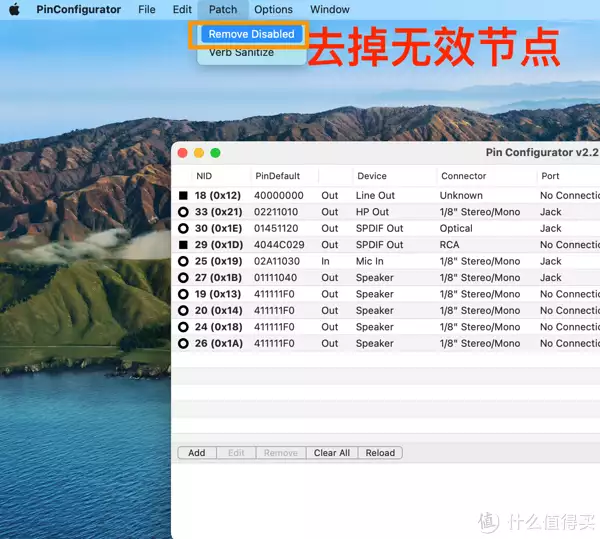600x539 pixels.
Task: Toggle the square marker for node 29 (0x1D)
Action: (x=183, y=245)
